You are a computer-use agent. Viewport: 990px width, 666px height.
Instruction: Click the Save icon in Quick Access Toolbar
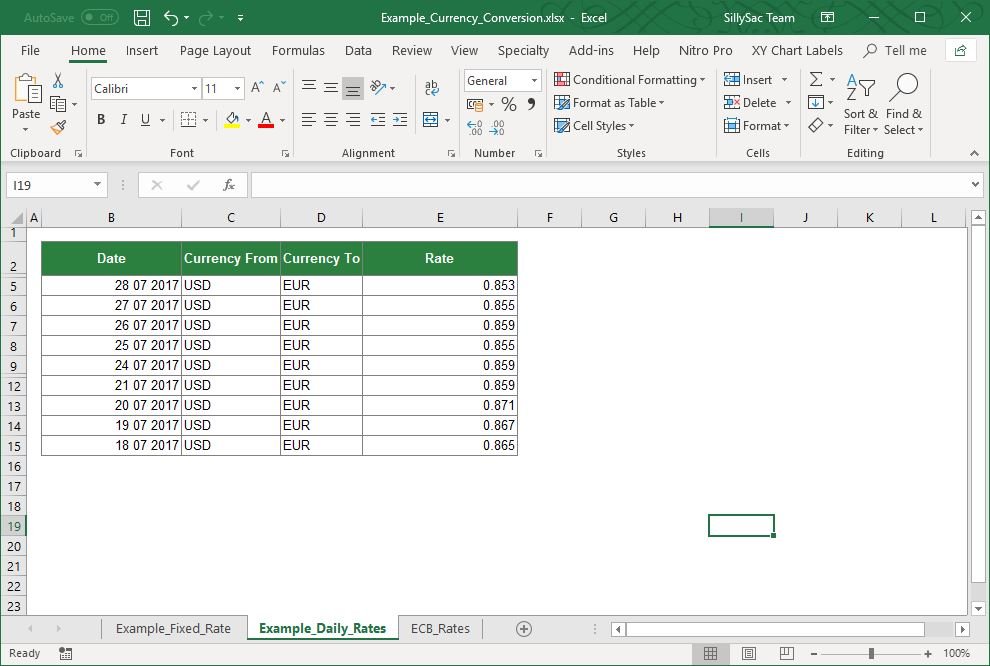[141, 17]
